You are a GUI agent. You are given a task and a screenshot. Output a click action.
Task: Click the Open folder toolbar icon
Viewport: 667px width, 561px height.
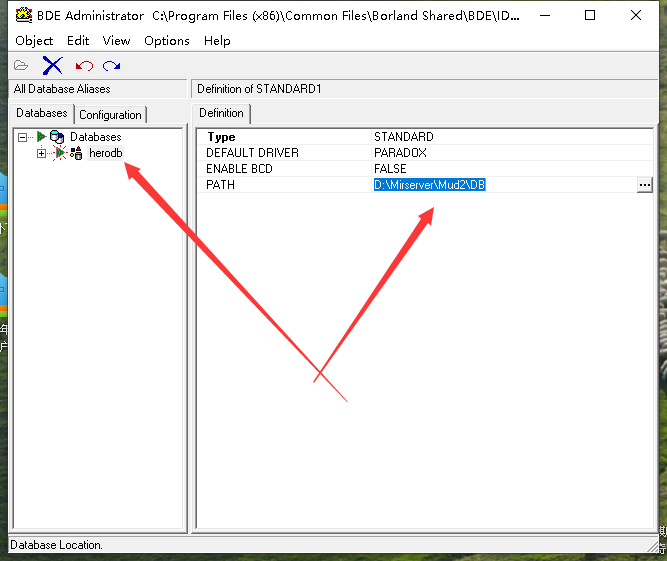point(21,66)
